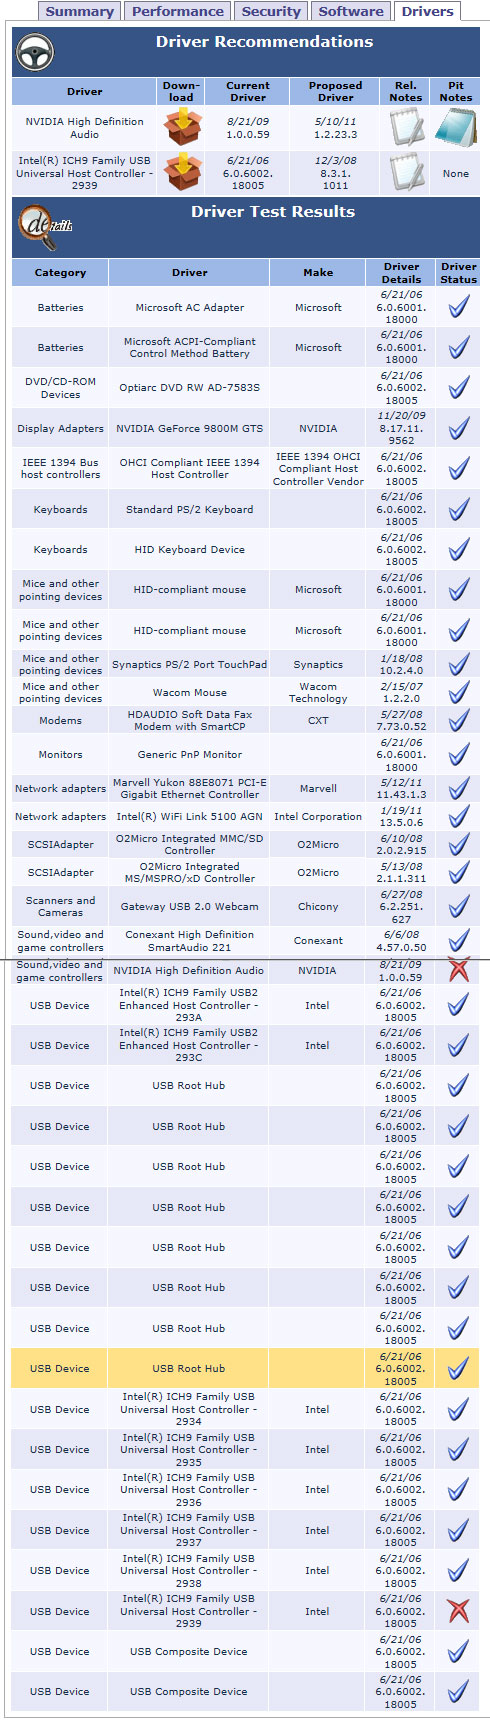Download NVIDIA High Definition Audio driver

click(182, 128)
